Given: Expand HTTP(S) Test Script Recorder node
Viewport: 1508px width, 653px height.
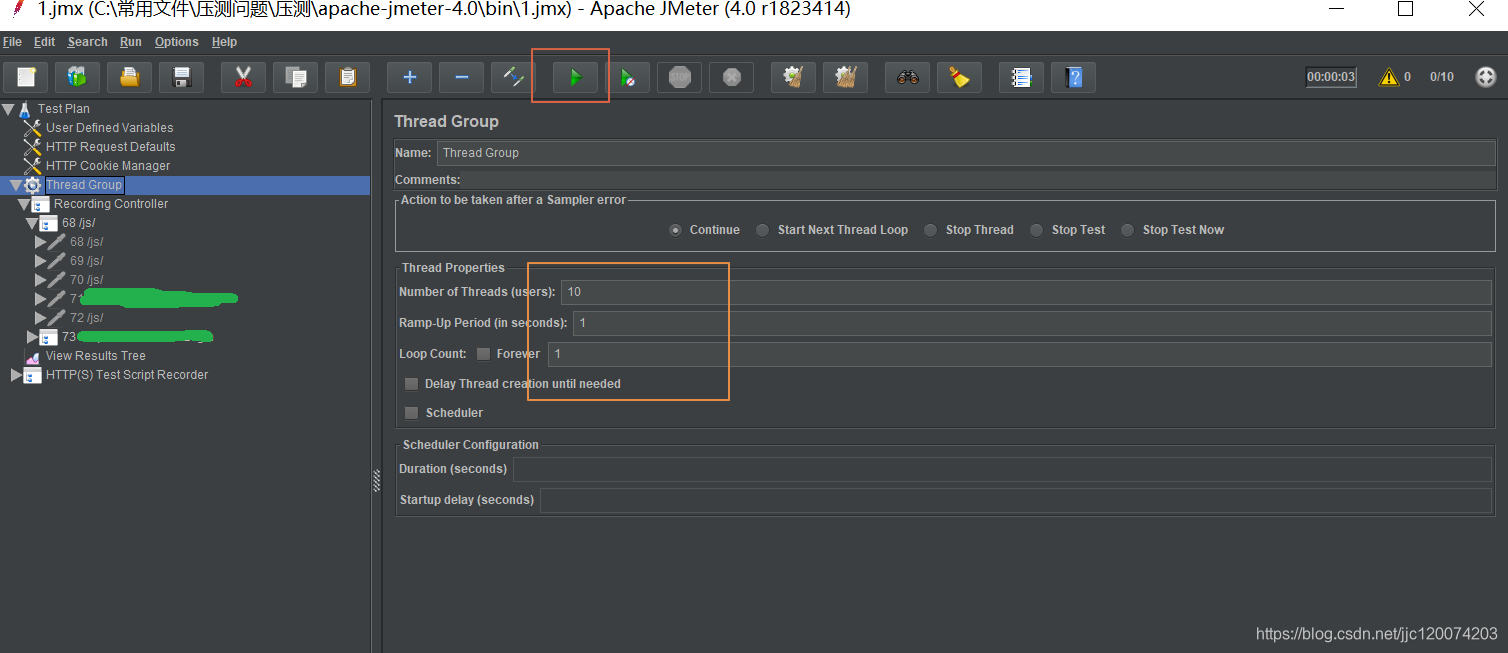Looking at the screenshot, I should coord(16,375).
